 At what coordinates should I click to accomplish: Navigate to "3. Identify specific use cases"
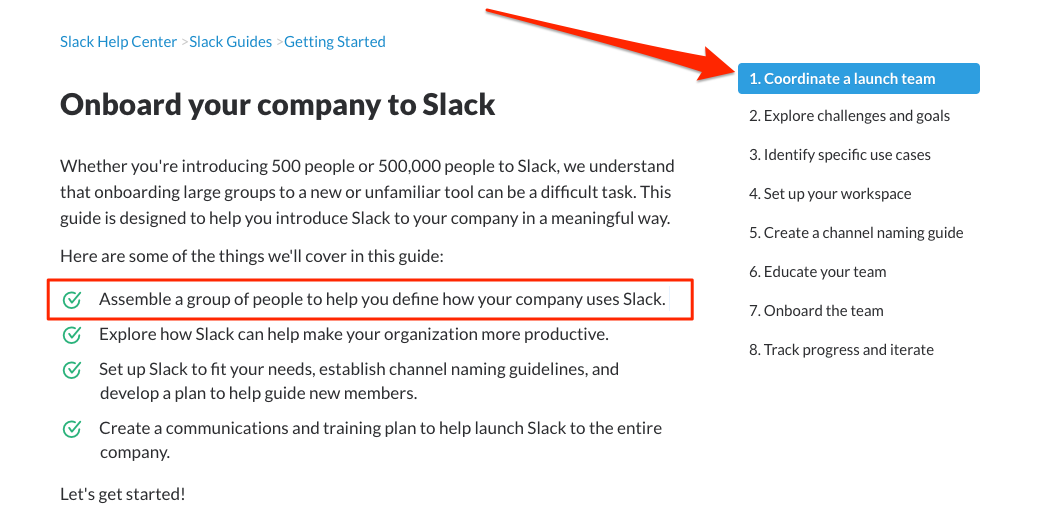pyautogui.click(x=839, y=155)
